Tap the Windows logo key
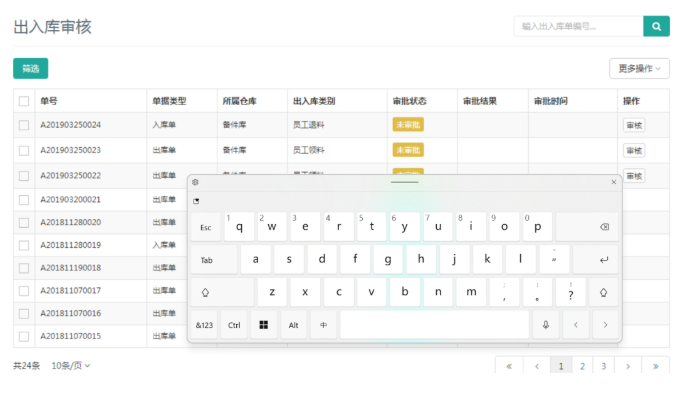Viewport: 686px width, 399px height. pyautogui.click(x=263, y=325)
